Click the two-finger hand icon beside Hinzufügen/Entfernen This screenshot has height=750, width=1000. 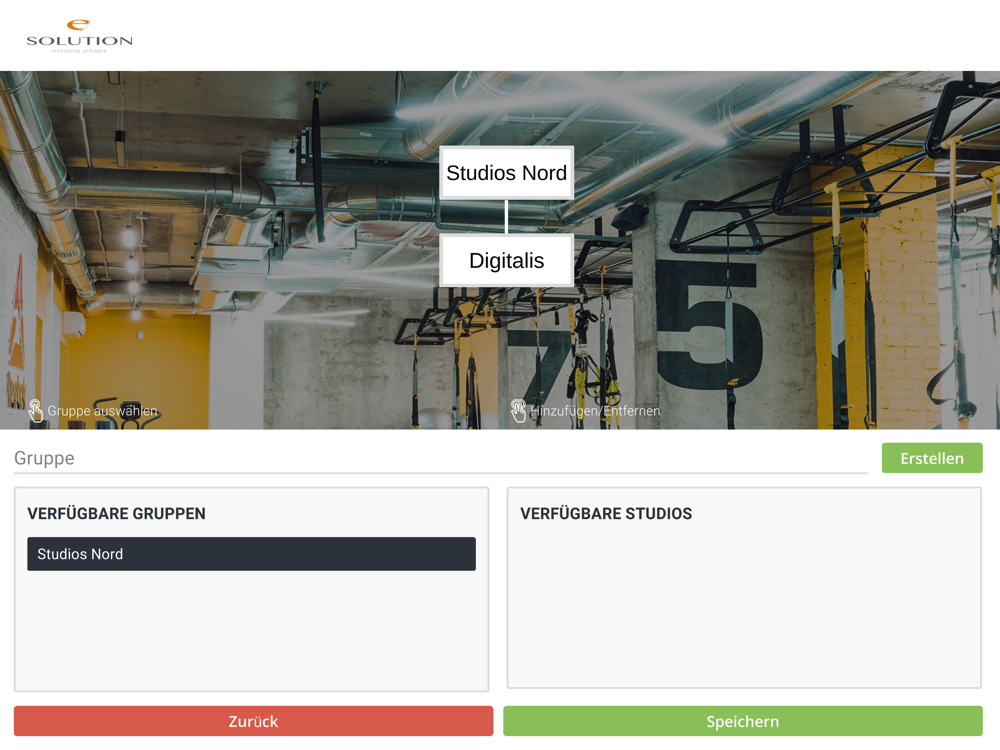click(x=518, y=411)
